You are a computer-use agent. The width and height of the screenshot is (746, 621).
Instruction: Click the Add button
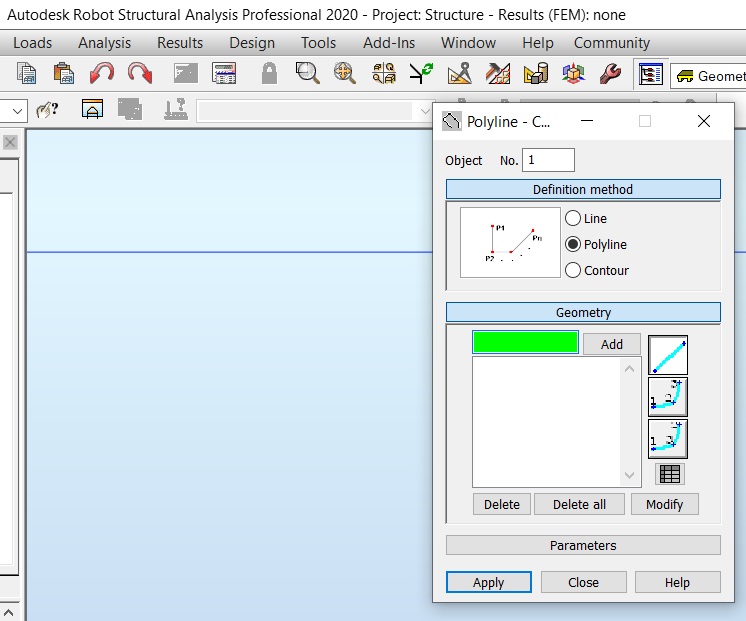(x=611, y=344)
